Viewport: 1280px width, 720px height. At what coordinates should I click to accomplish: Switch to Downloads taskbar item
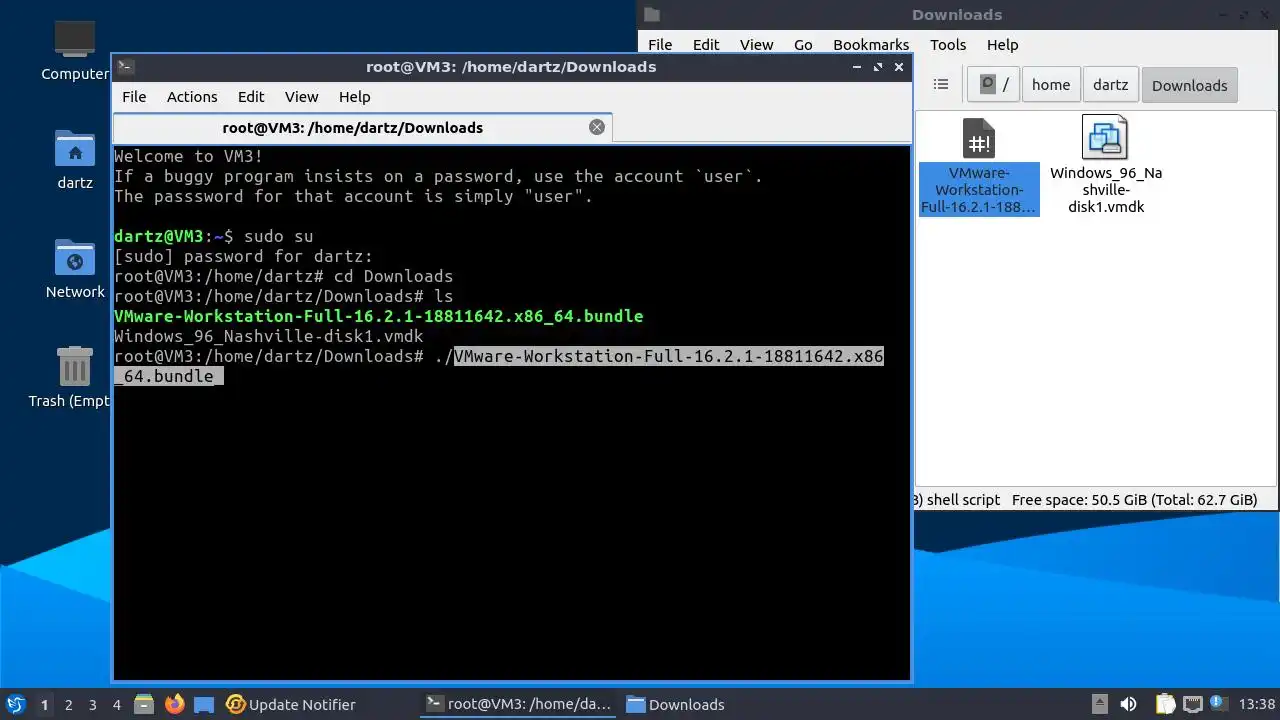pyautogui.click(x=675, y=704)
